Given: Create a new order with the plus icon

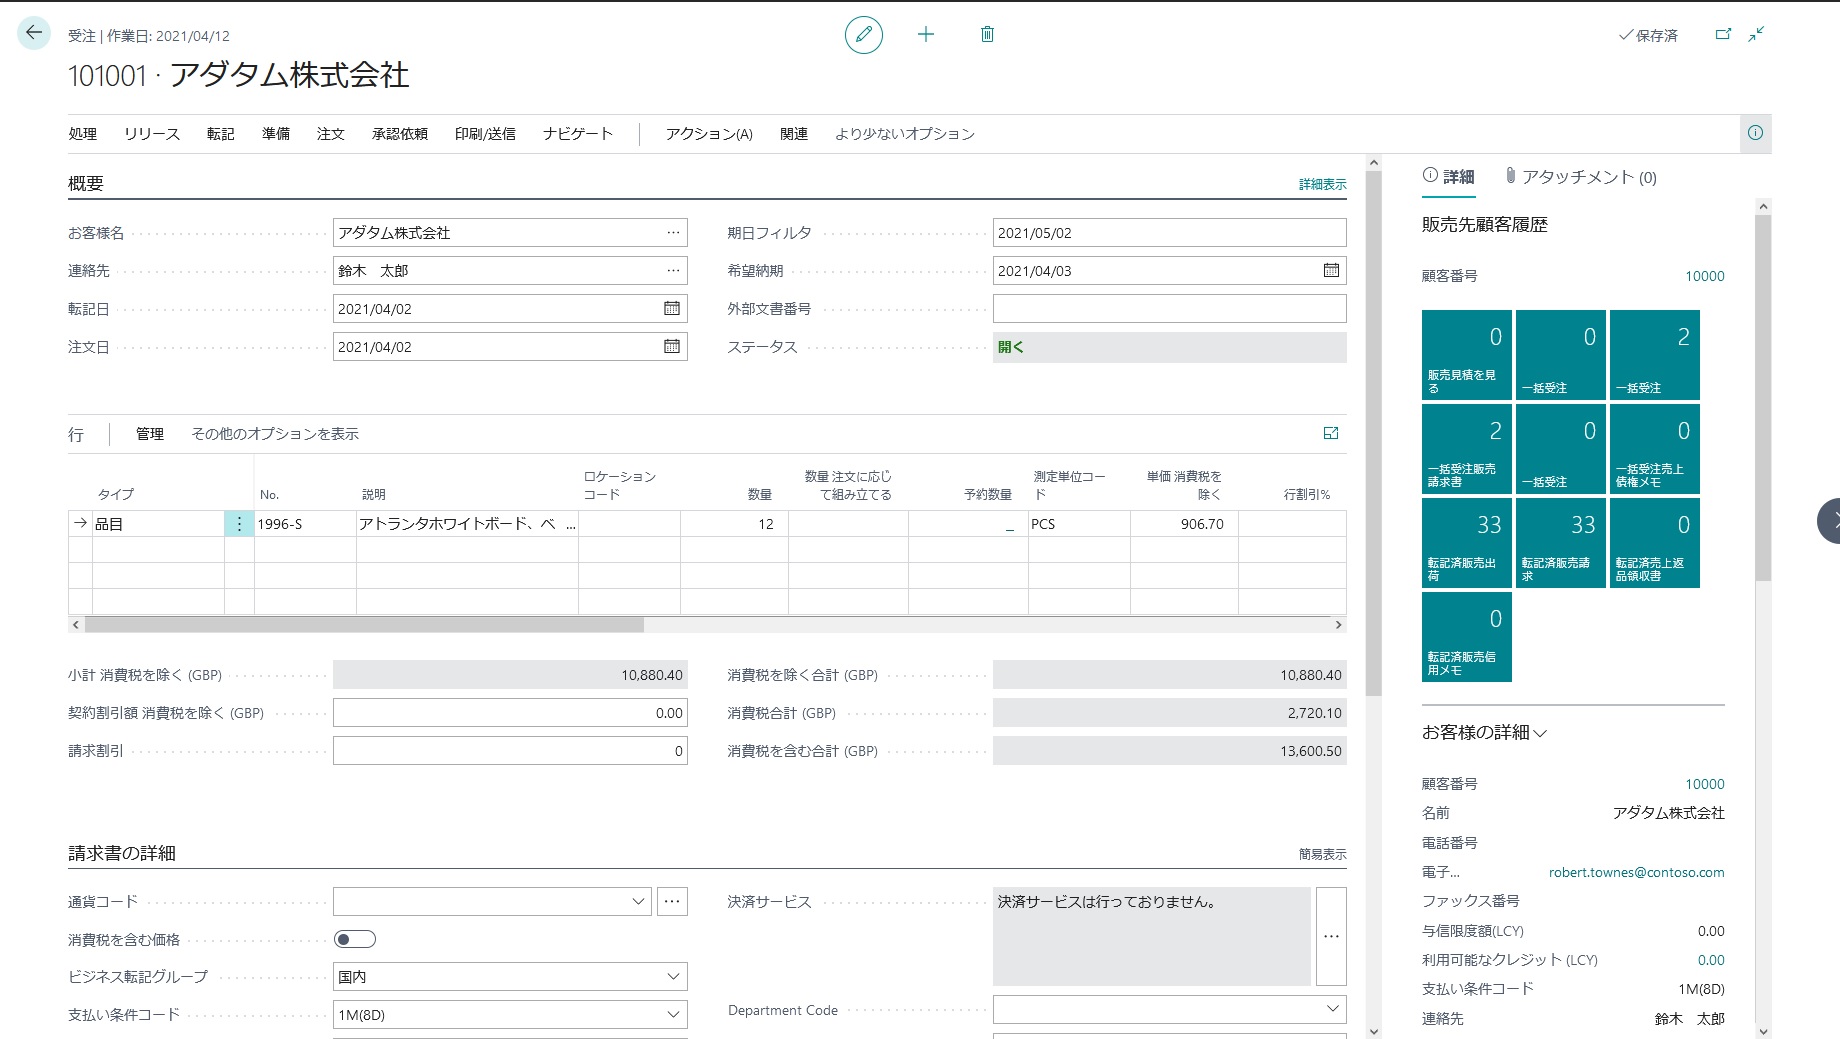Looking at the screenshot, I should tap(926, 35).
